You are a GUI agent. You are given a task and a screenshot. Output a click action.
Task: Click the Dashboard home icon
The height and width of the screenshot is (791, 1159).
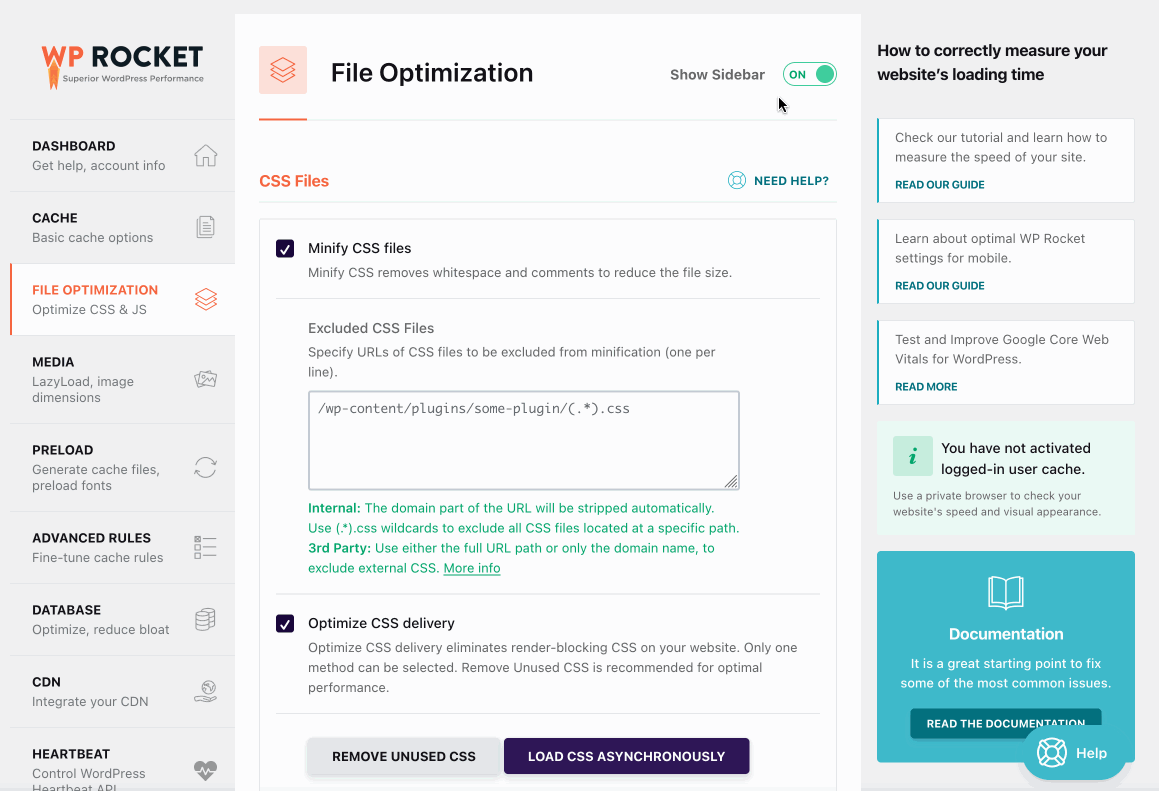[205, 156]
